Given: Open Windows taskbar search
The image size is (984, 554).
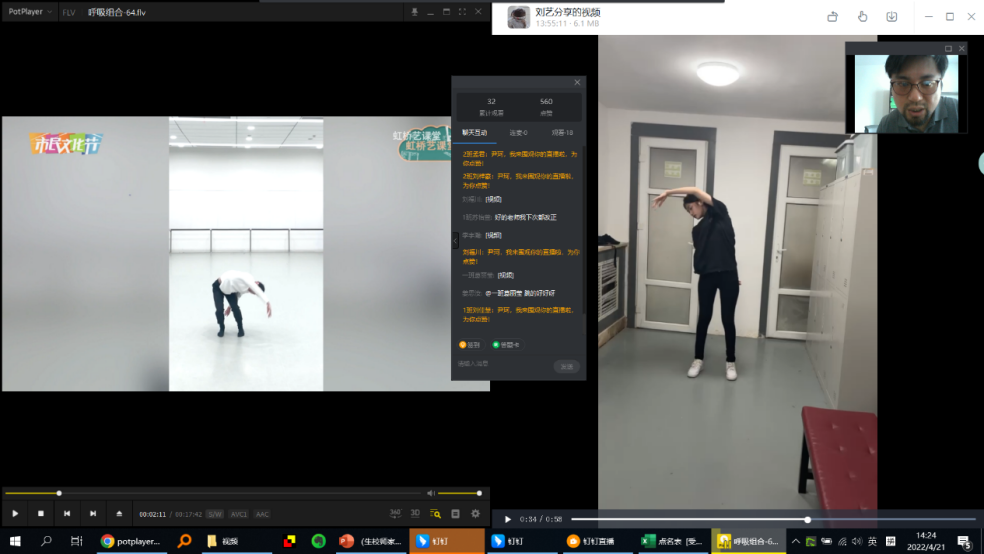Looking at the screenshot, I should pyautogui.click(x=46, y=541).
